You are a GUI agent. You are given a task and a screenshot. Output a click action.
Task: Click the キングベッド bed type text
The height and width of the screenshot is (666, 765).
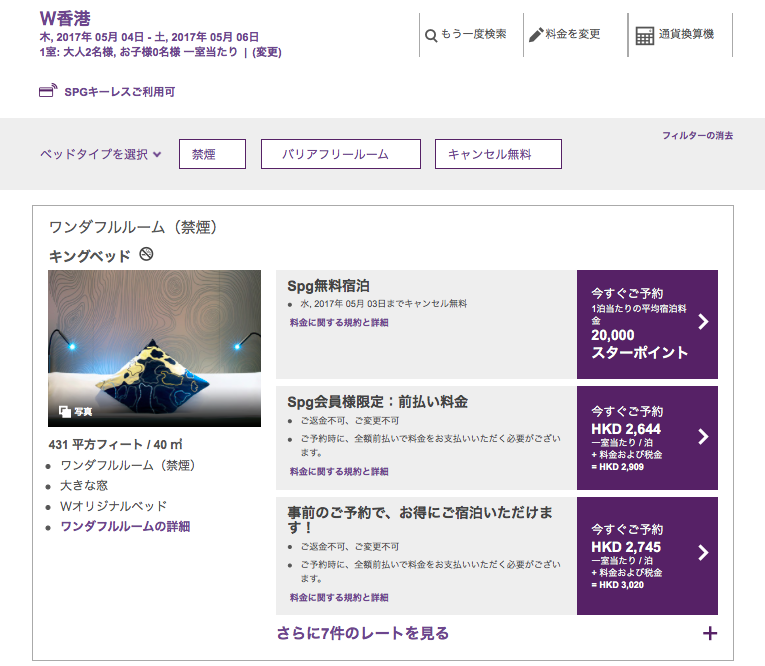[x=89, y=256]
